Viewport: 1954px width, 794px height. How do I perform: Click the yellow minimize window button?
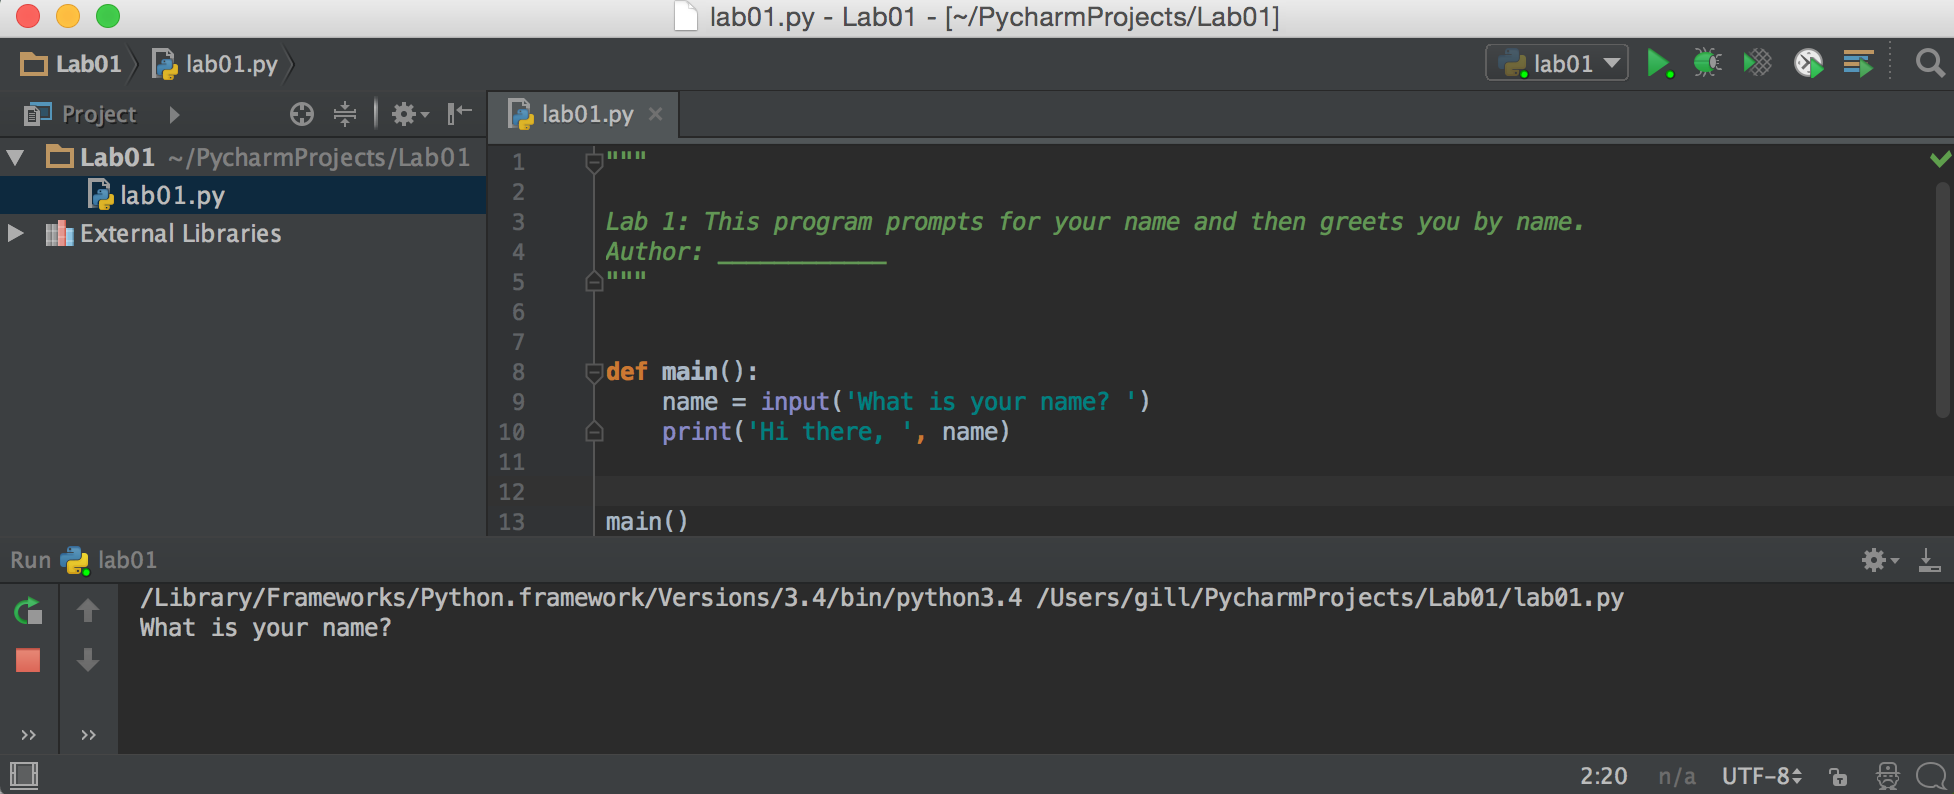coord(67,16)
